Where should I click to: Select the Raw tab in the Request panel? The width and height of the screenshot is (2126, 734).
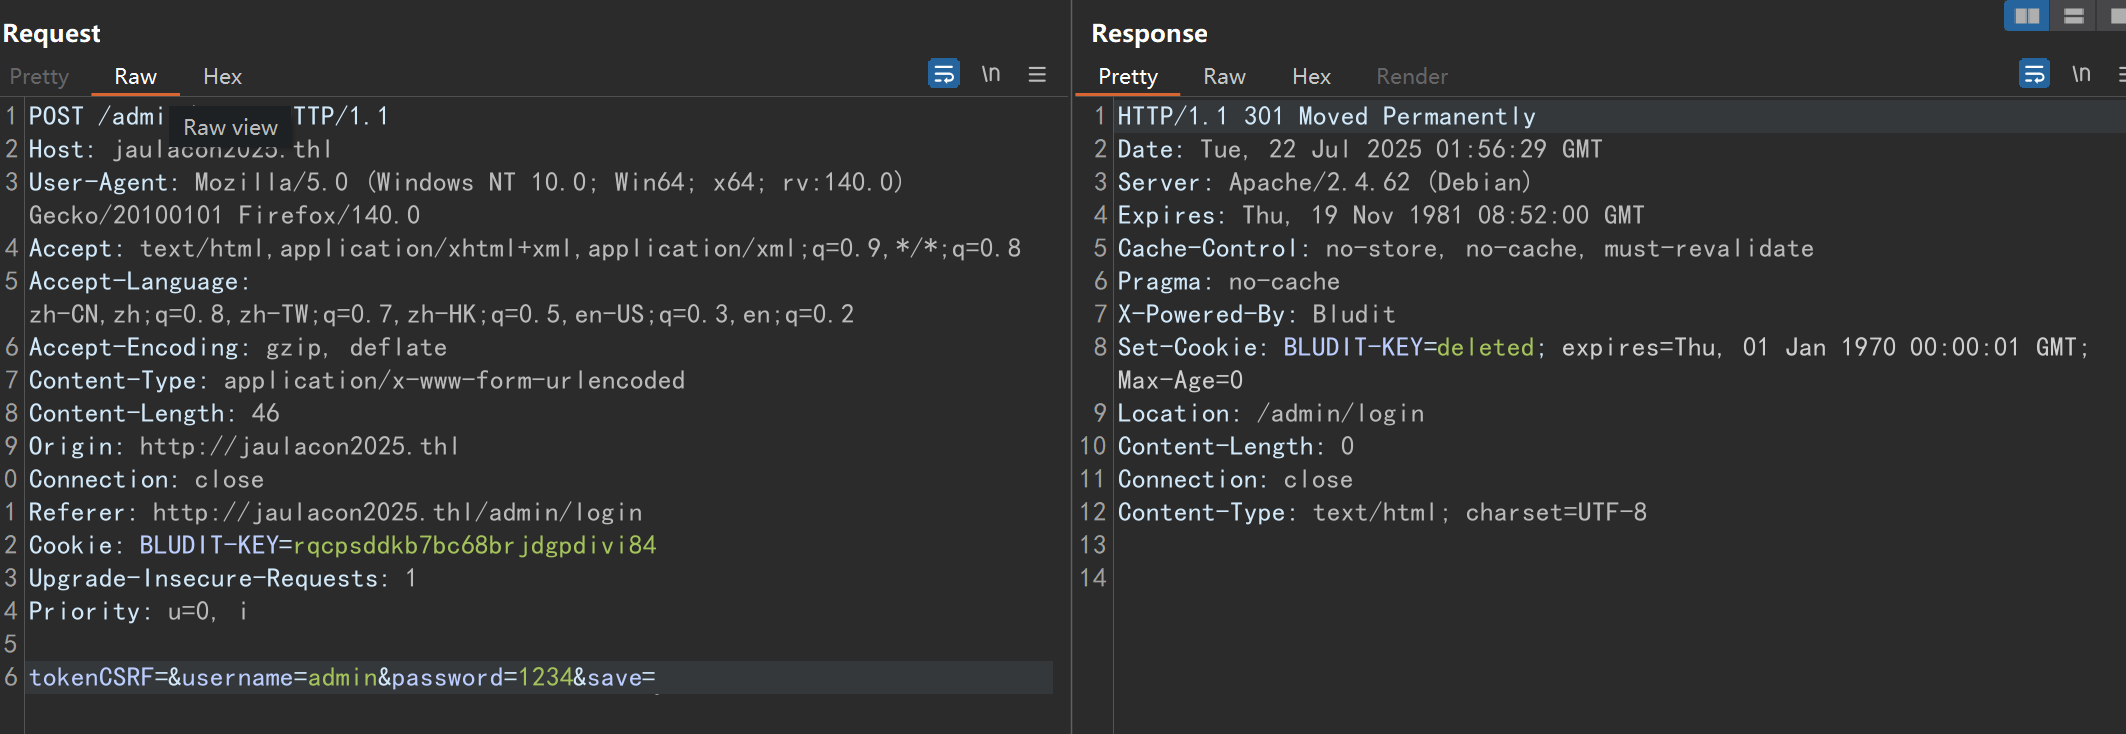135,76
